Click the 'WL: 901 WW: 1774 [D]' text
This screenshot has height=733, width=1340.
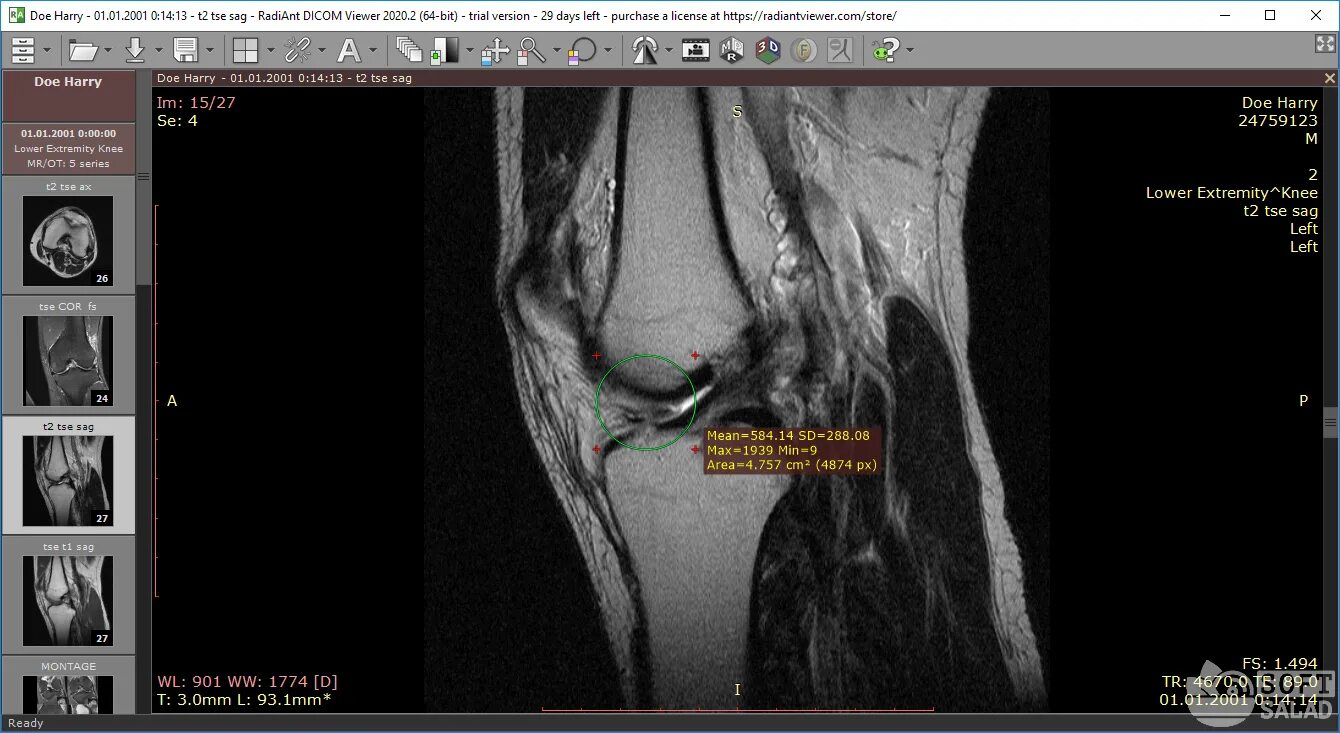[247, 682]
